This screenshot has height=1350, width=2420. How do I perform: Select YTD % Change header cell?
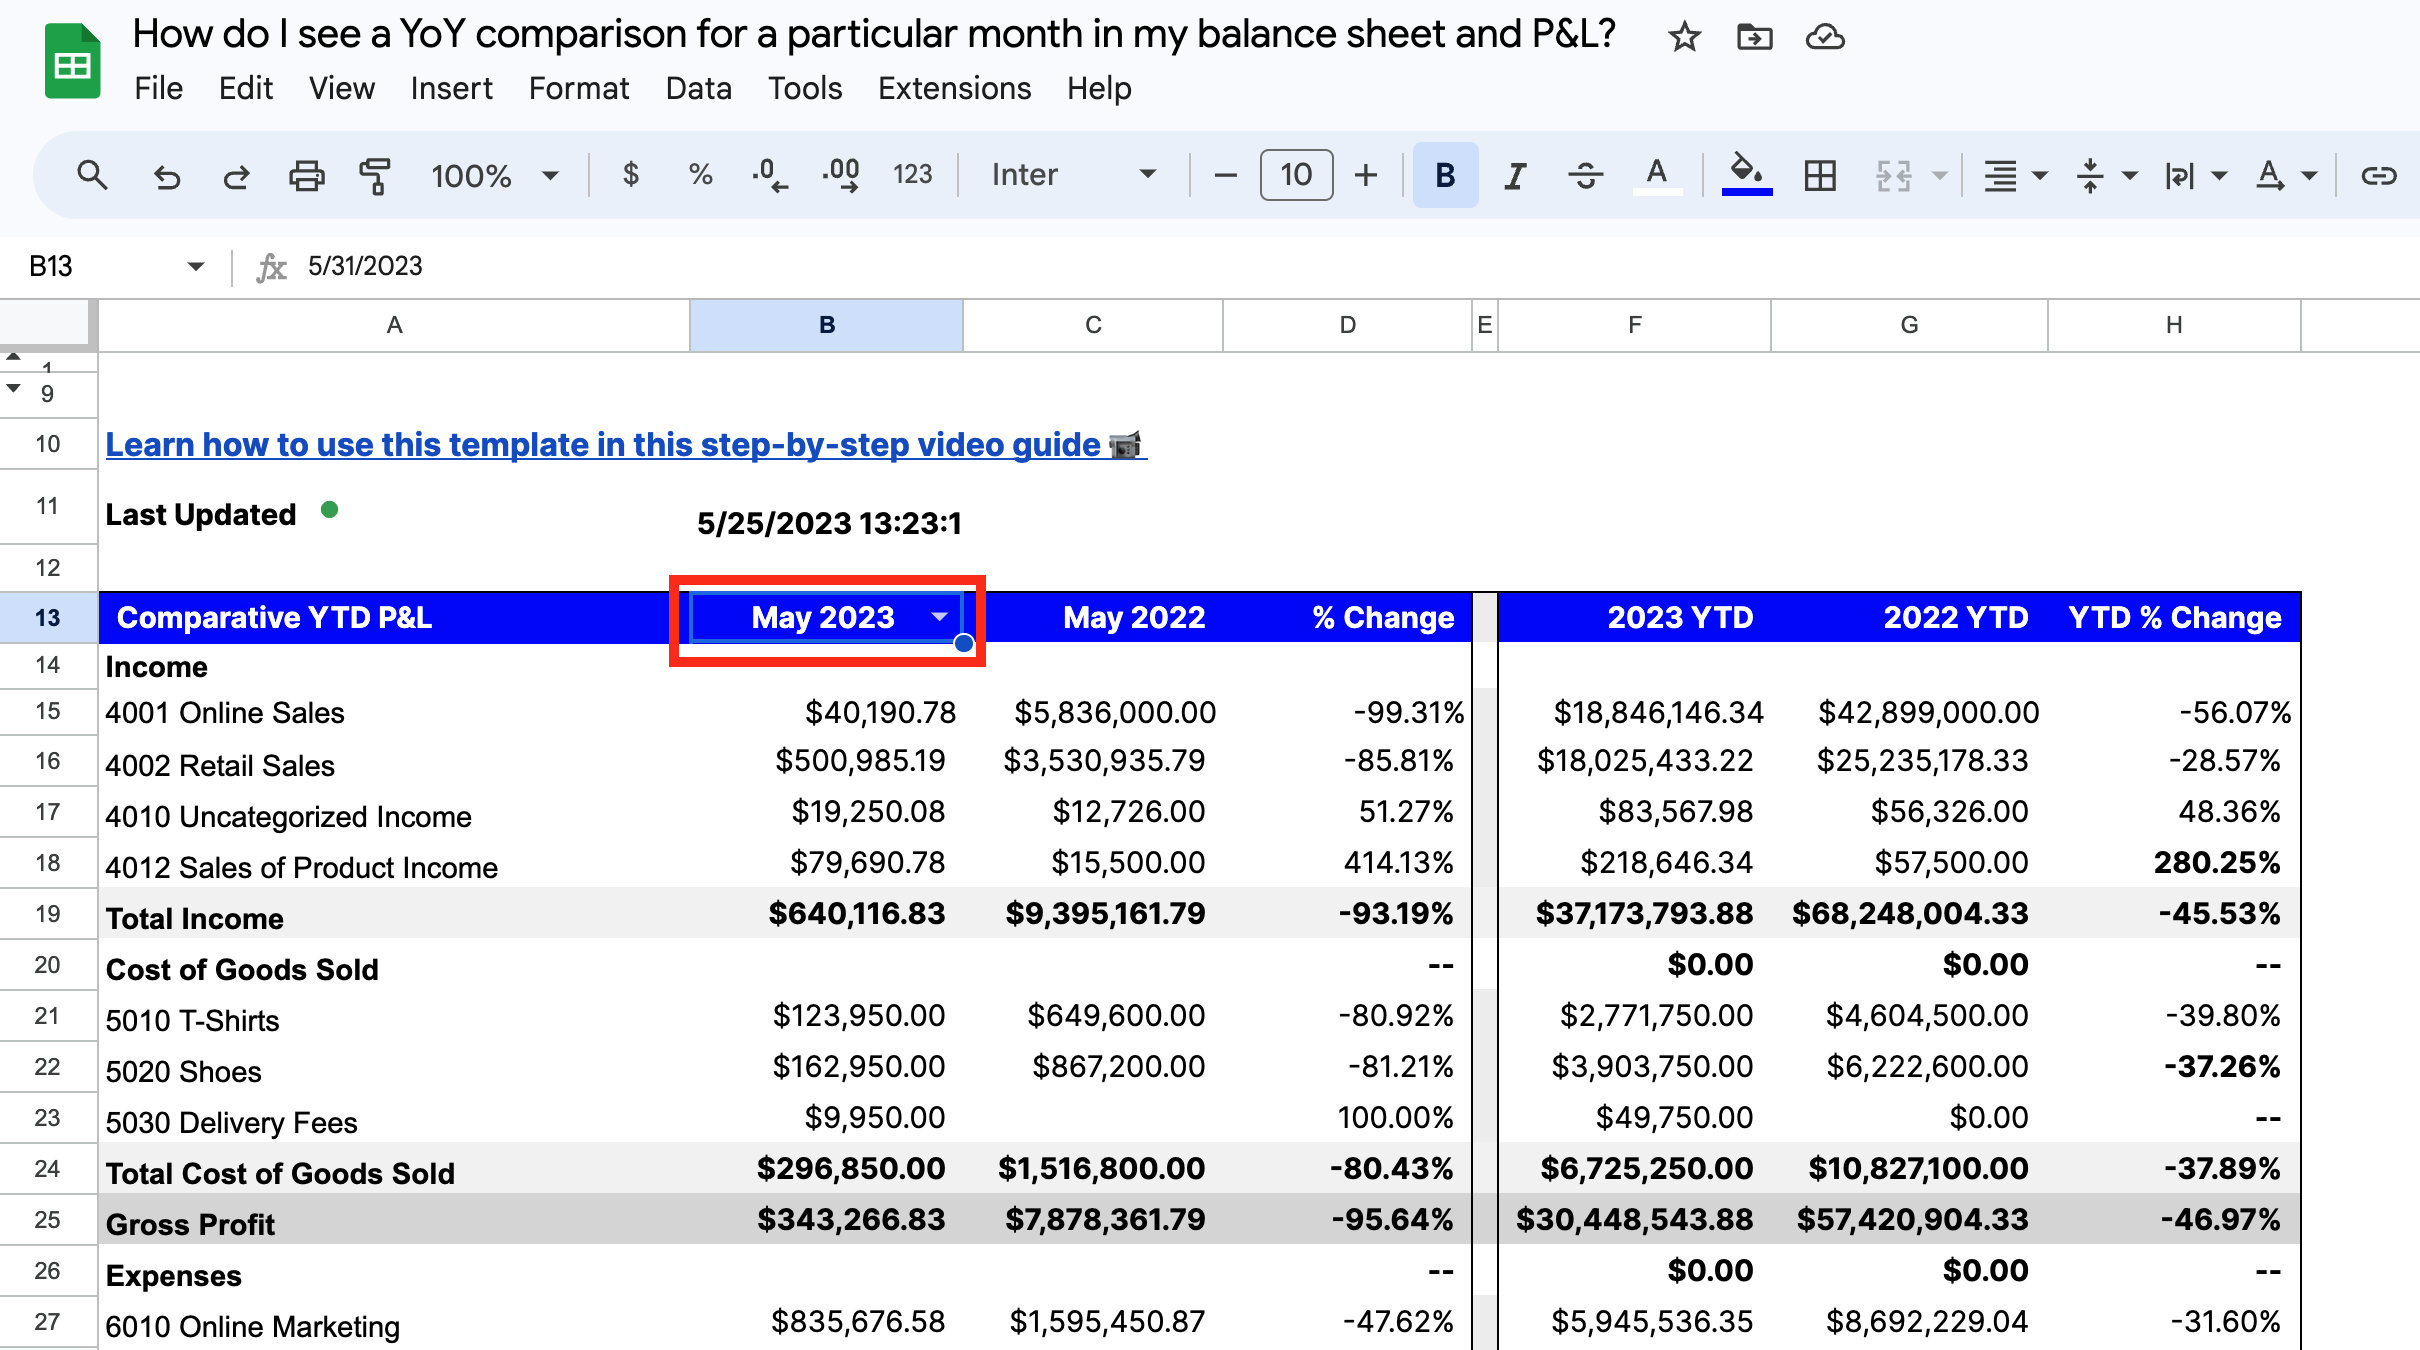click(x=2174, y=618)
